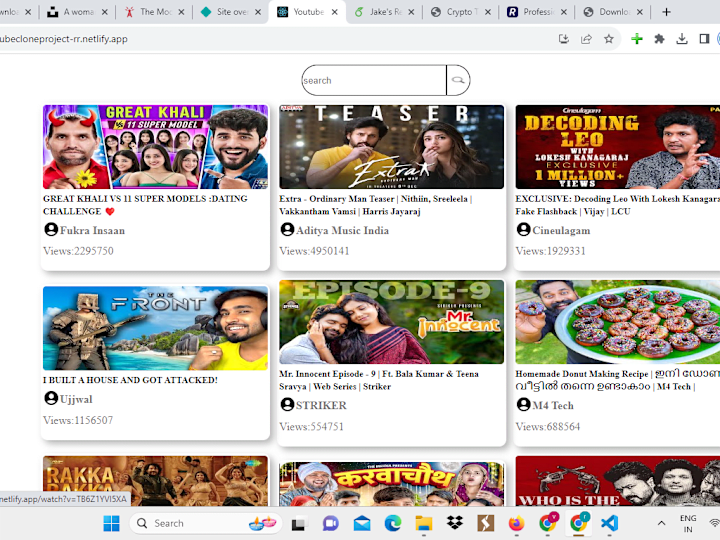Open the browser extensions puzzle icon
720x540 pixels.
(x=659, y=39)
